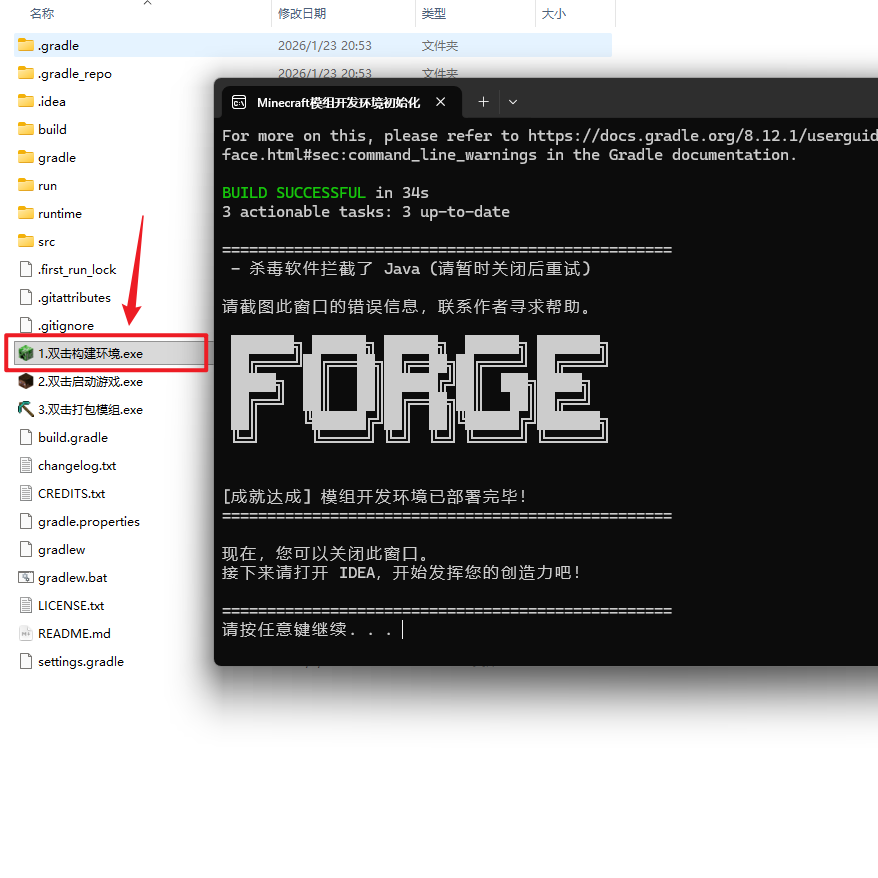Sort files by the 修改日期 column header
Image resolution: width=878 pixels, height=878 pixels.
pyautogui.click(x=302, y=13)
